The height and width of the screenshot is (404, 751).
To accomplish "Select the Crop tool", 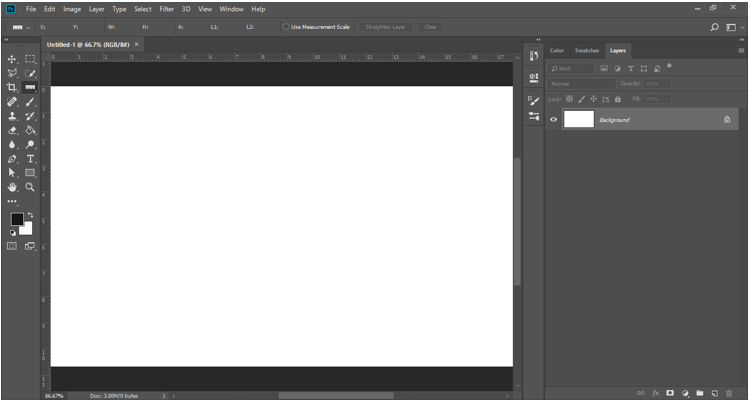I will (x=12, y=88).
